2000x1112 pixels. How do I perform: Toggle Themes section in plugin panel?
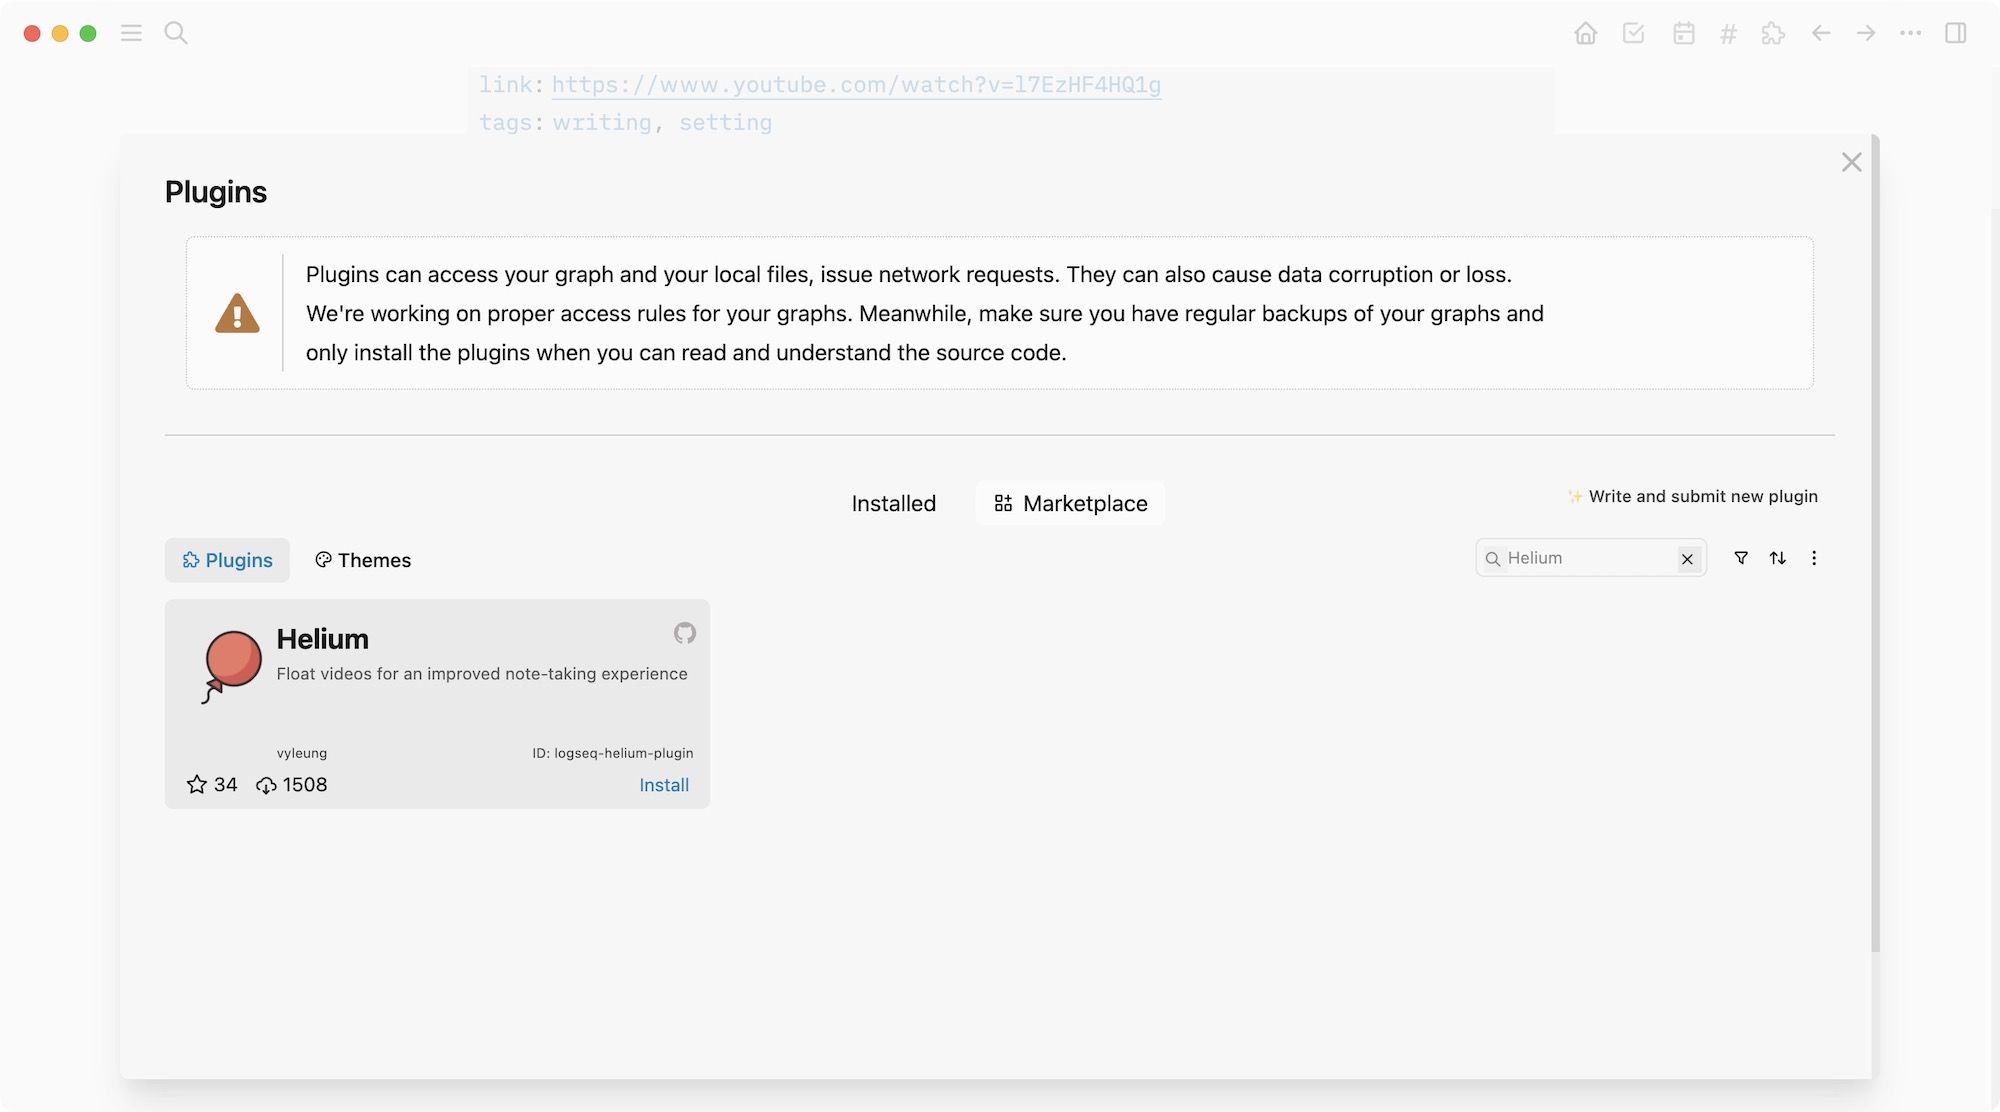click(361, 559)
